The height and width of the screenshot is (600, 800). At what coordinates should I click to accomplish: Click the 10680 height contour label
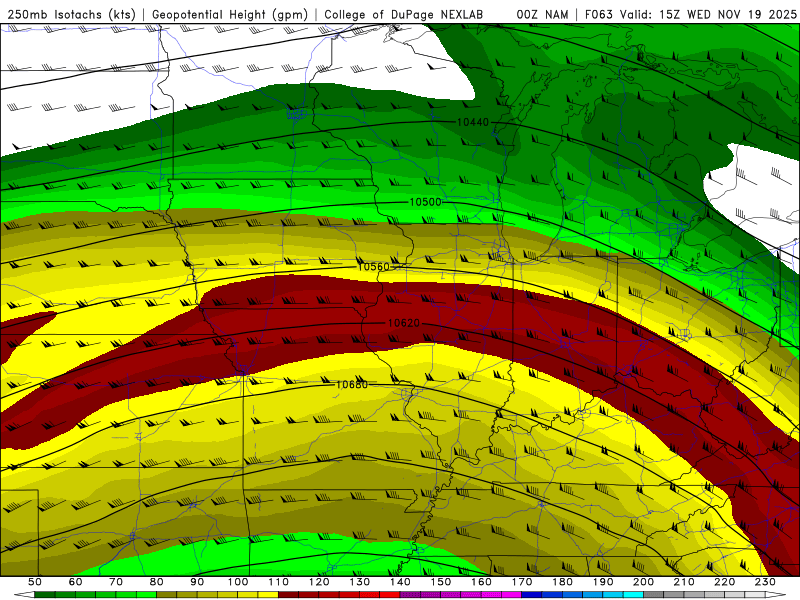click(352, 384)
